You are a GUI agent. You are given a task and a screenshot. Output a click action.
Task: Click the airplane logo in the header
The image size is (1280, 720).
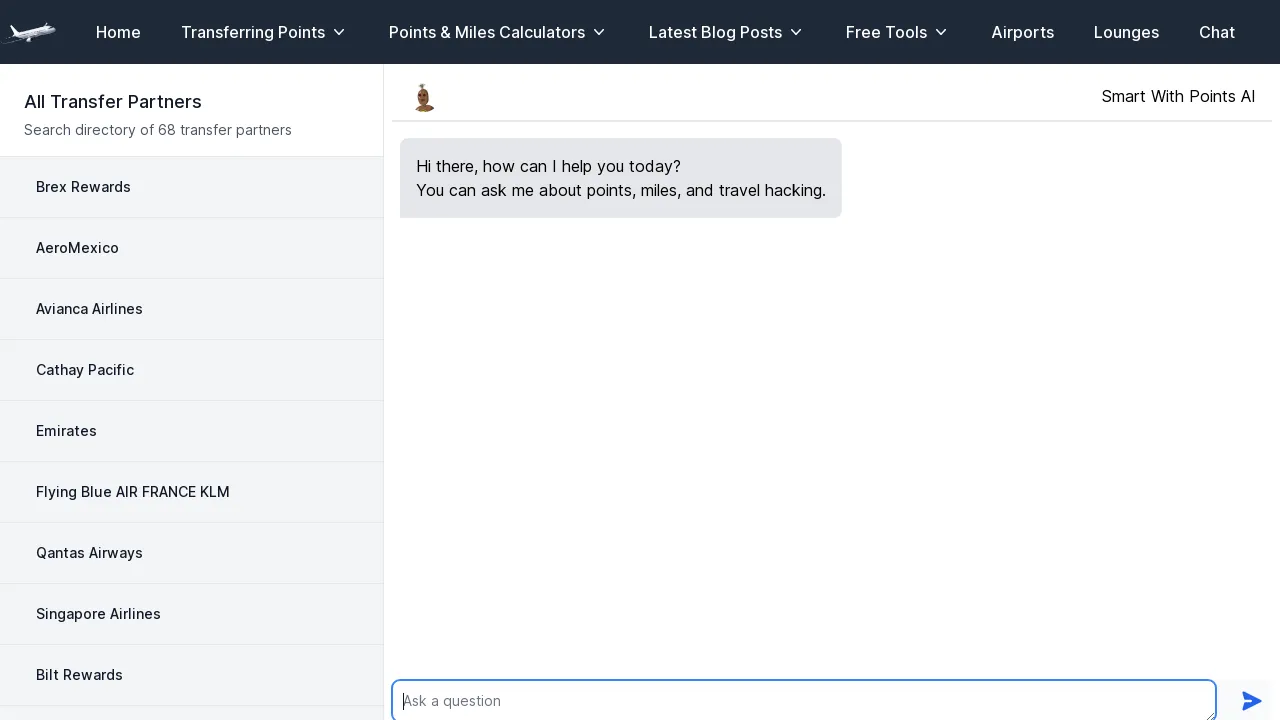[x=28, y=32]
